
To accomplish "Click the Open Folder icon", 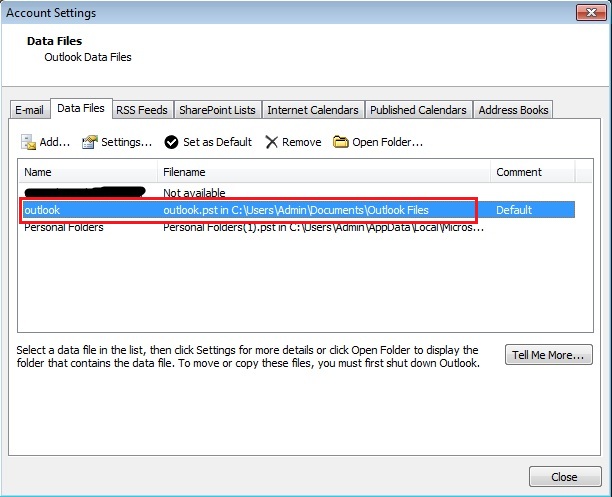I will [341, 142].
